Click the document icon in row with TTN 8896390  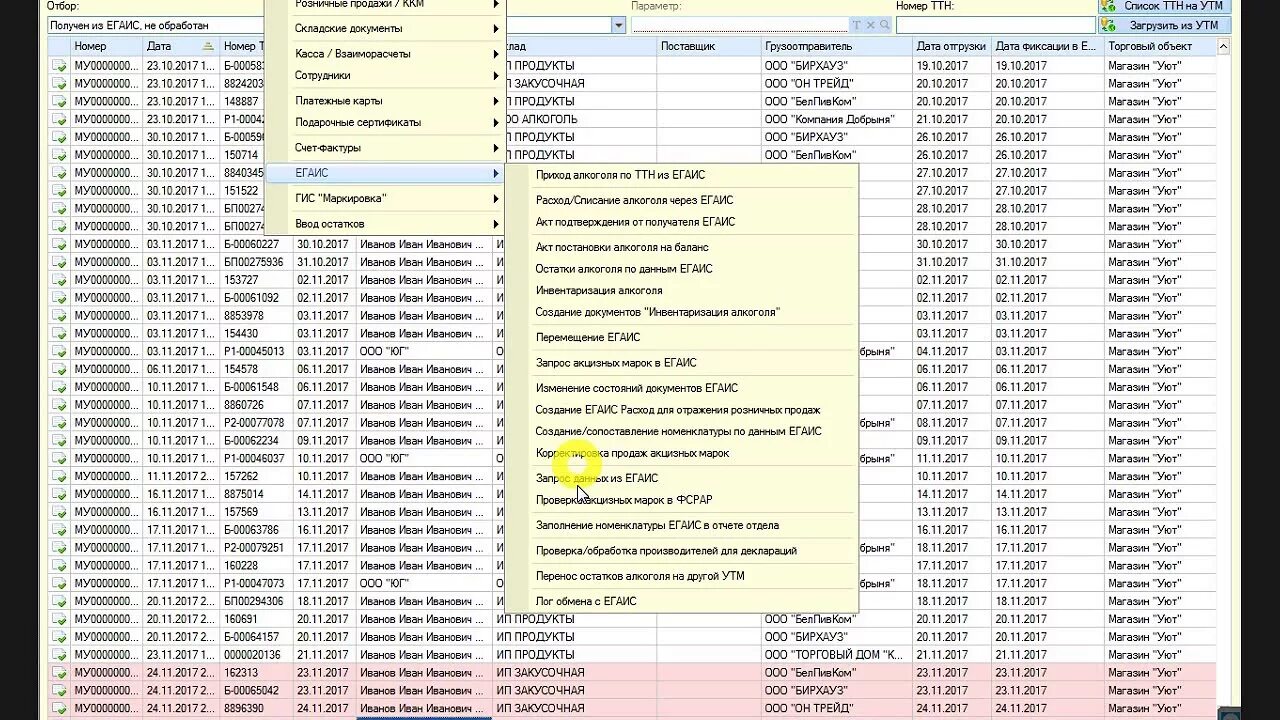[x=59, y=709]
